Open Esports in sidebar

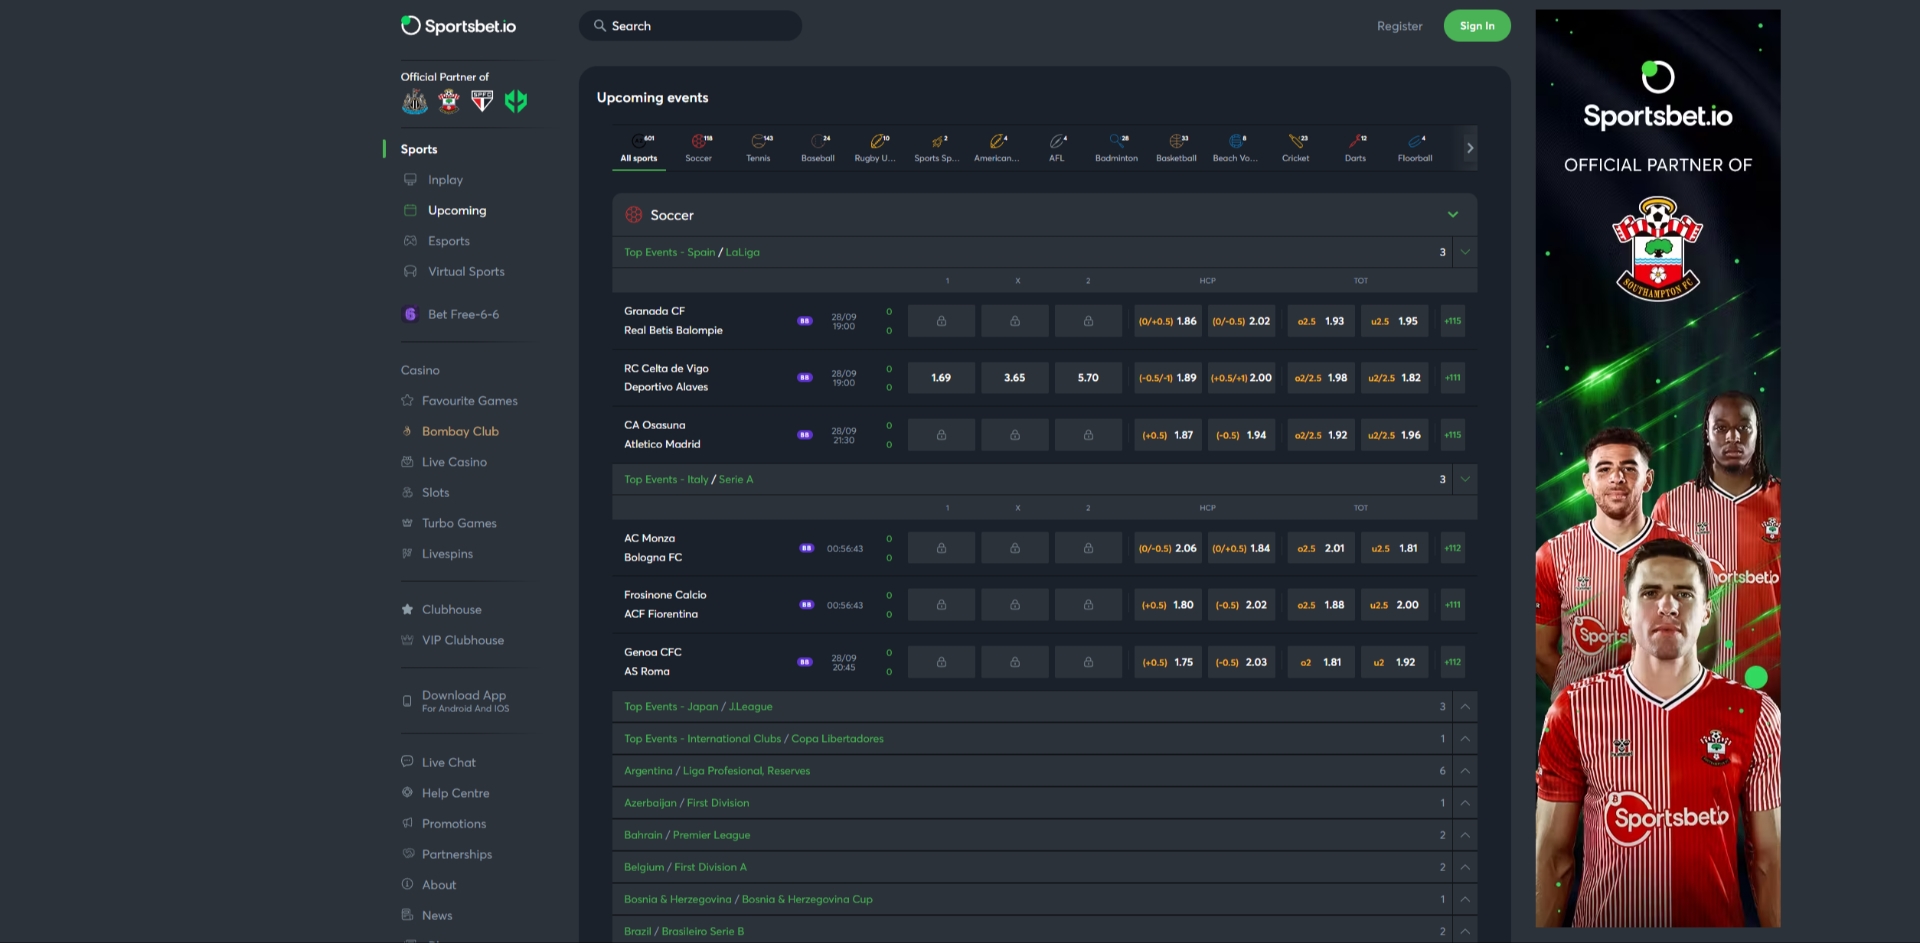pos(448,241)
